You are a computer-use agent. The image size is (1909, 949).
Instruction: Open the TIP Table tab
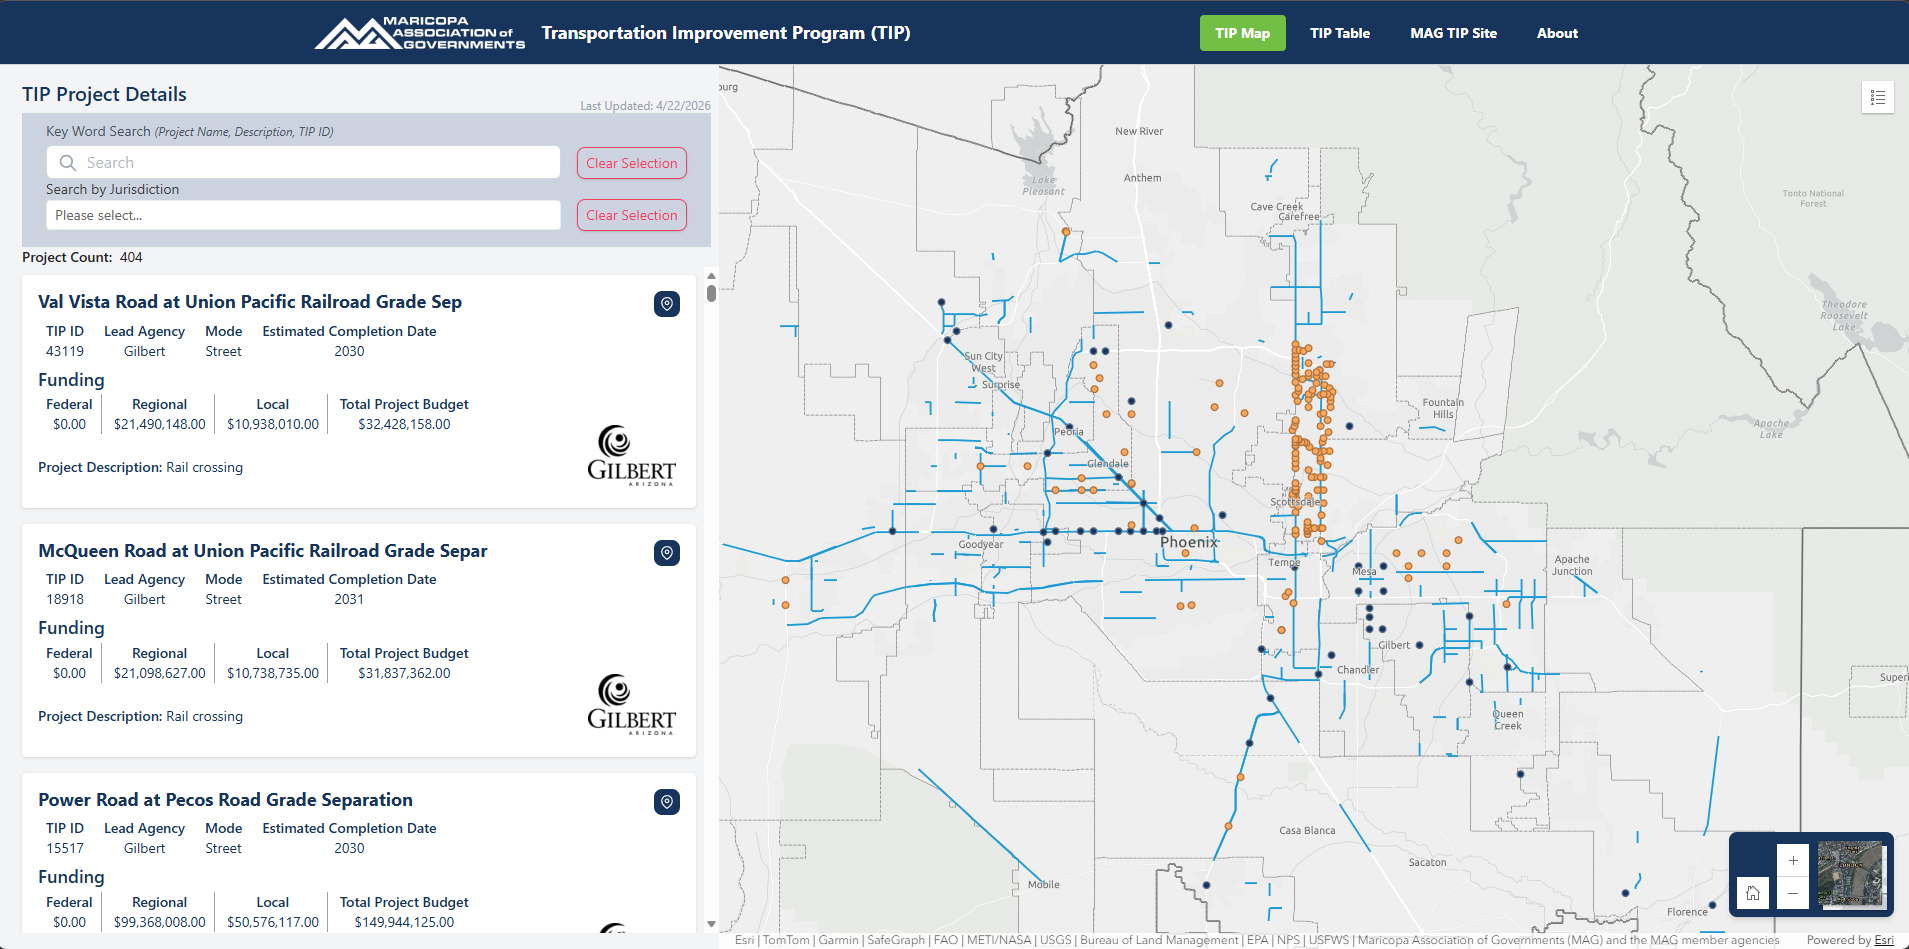[1340, 33]
